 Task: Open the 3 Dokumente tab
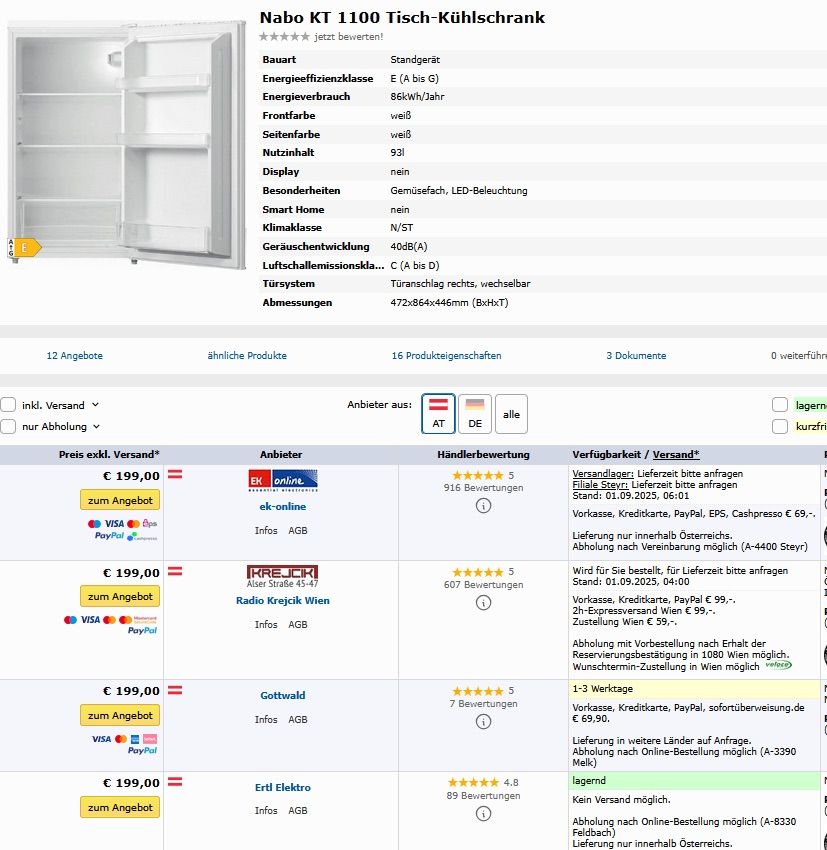click(636, 356)
